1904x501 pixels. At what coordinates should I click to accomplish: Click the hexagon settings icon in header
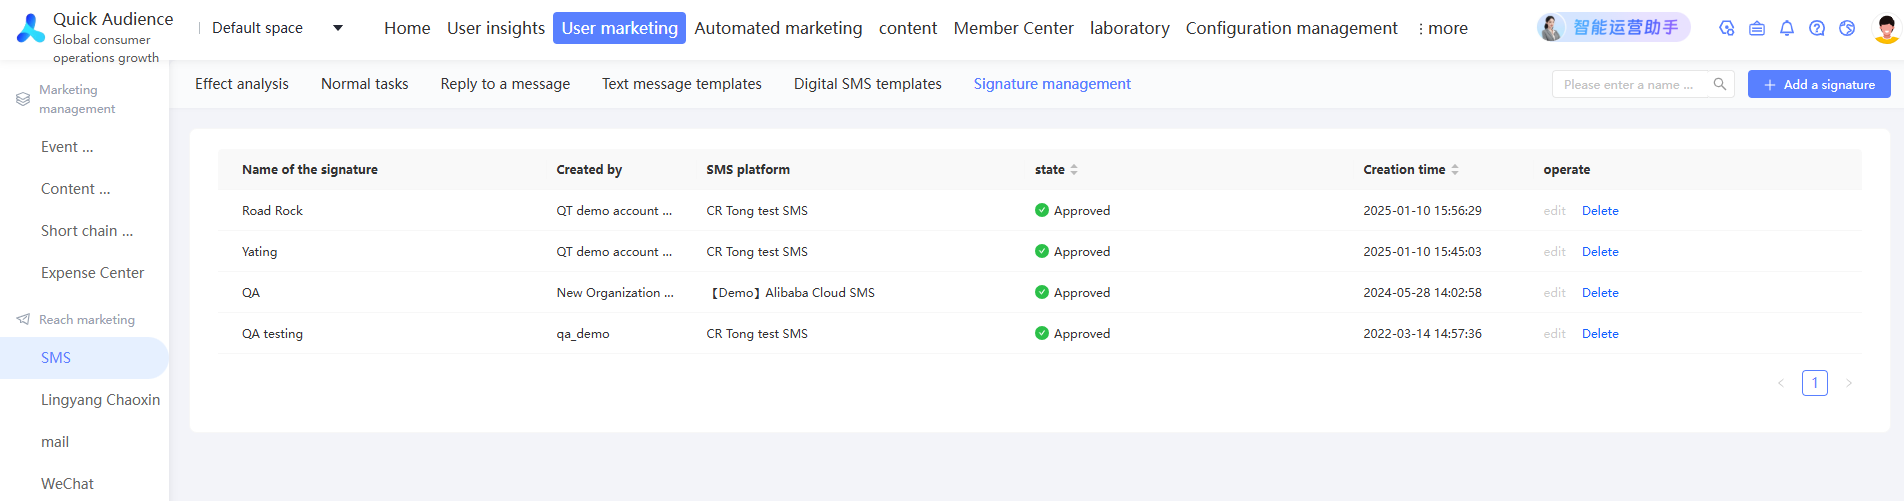[x=1727, y=28]
